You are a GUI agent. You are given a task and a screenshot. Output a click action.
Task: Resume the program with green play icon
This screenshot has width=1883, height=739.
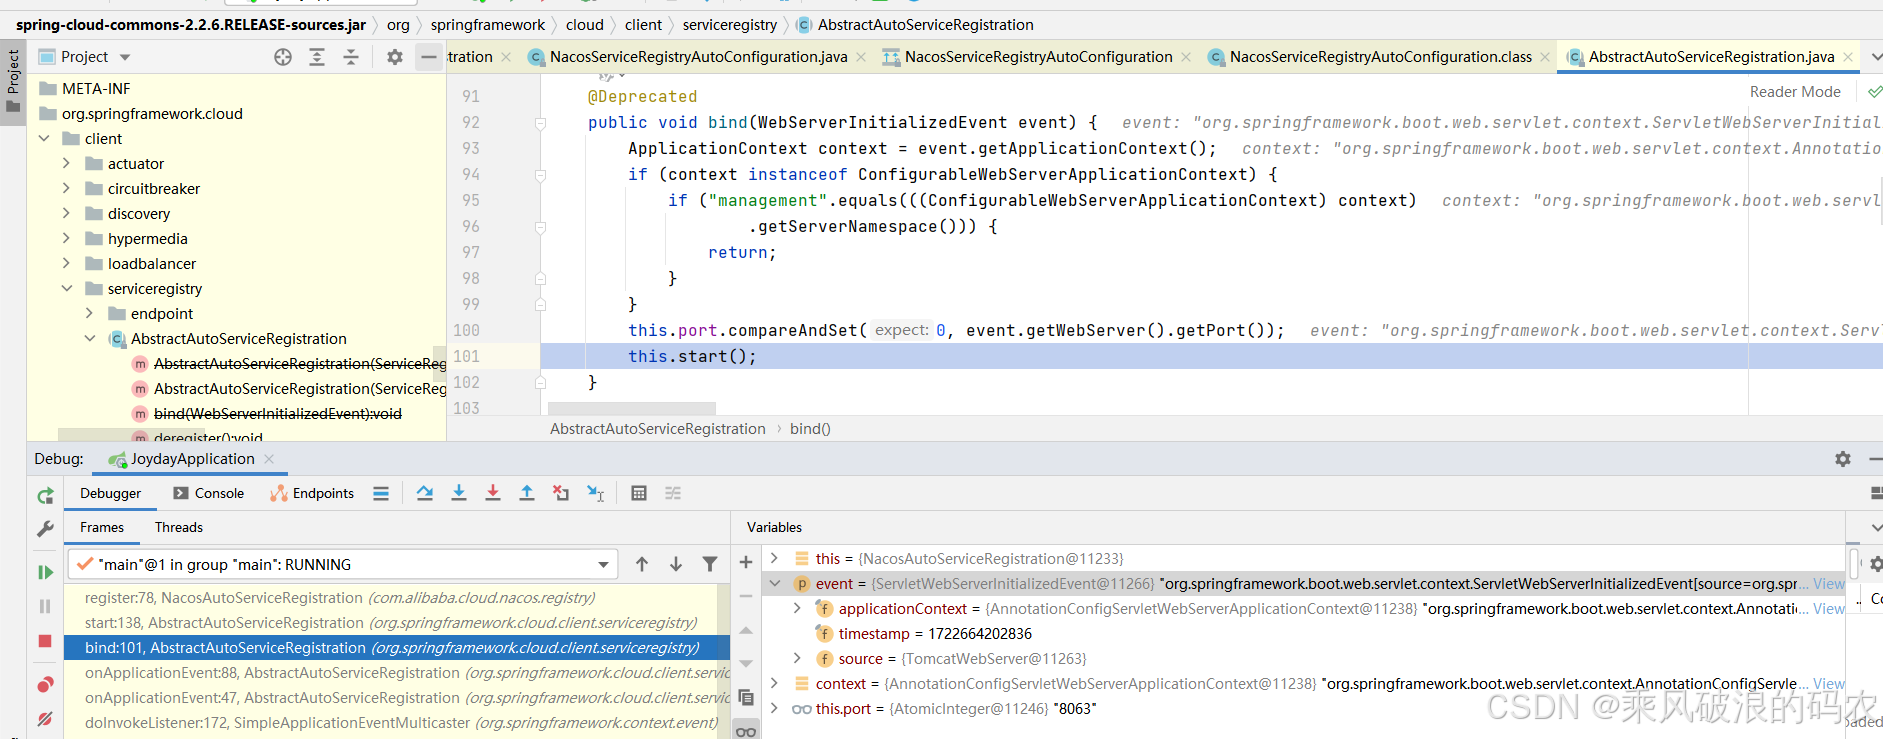click(45, 572)
